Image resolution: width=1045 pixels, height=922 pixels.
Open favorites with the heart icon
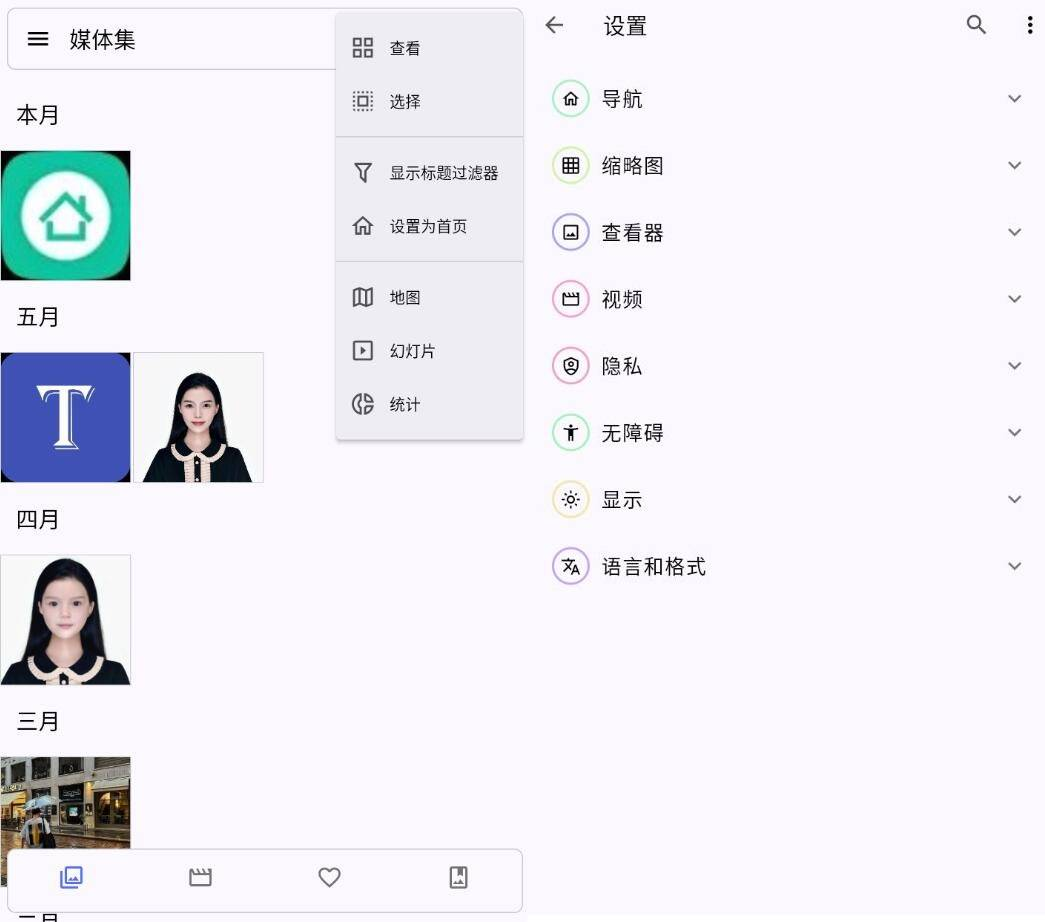click(329, 877)
